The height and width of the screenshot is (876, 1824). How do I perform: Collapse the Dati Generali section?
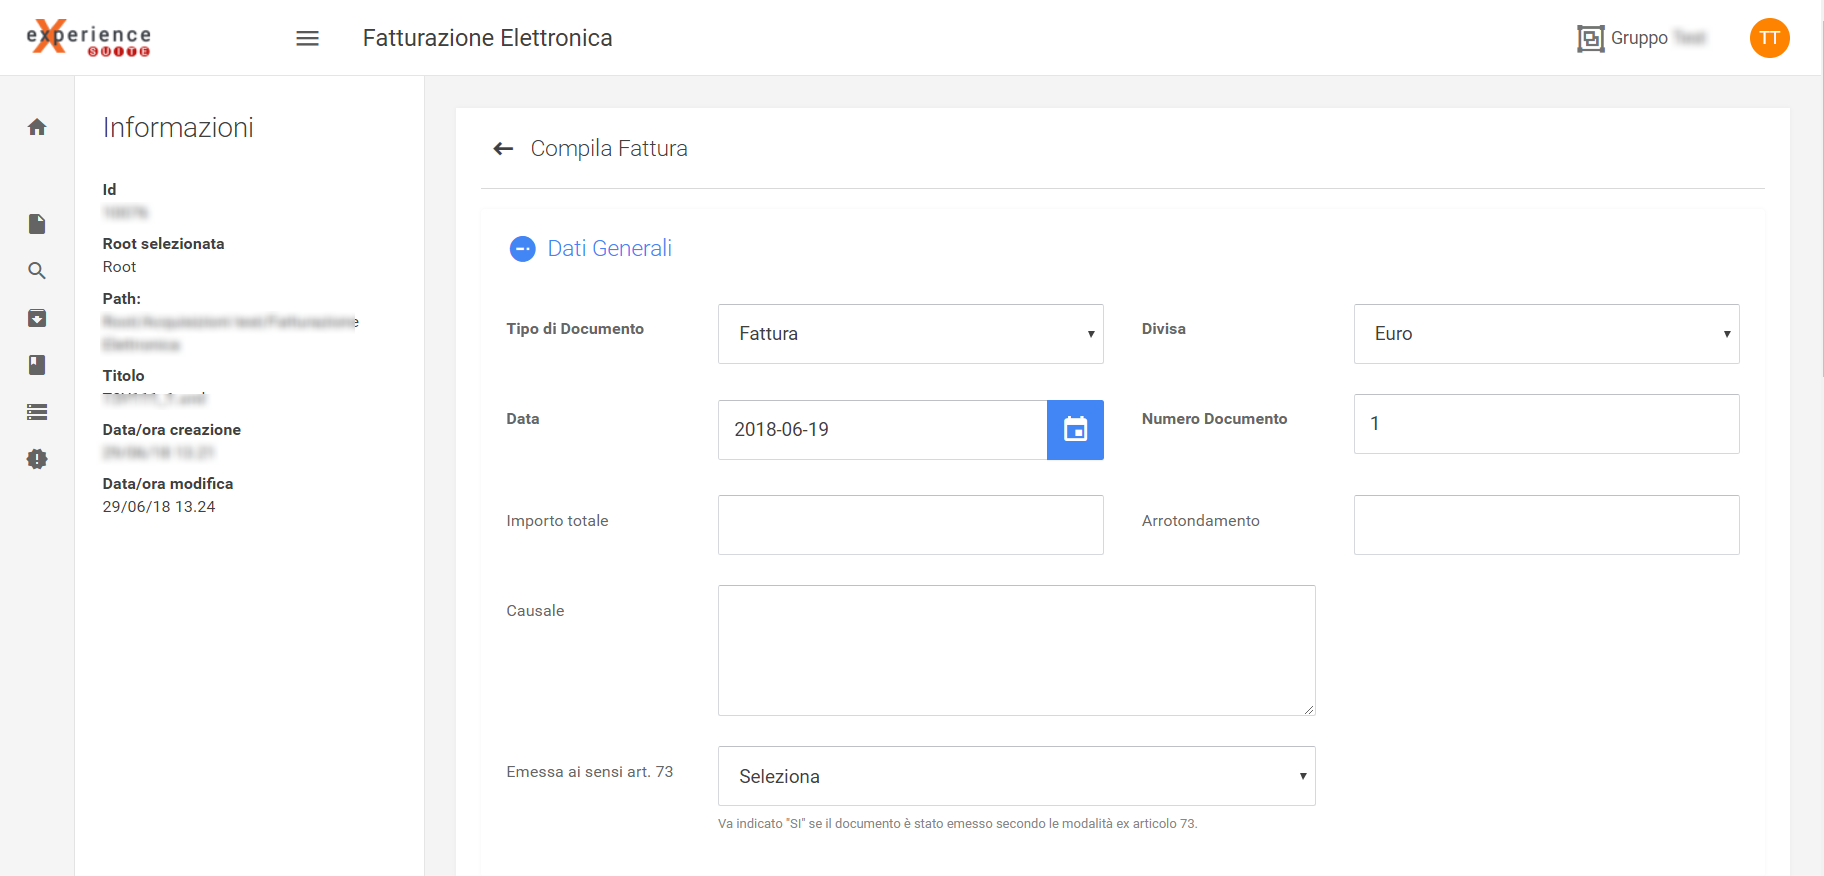click(523, 249)
